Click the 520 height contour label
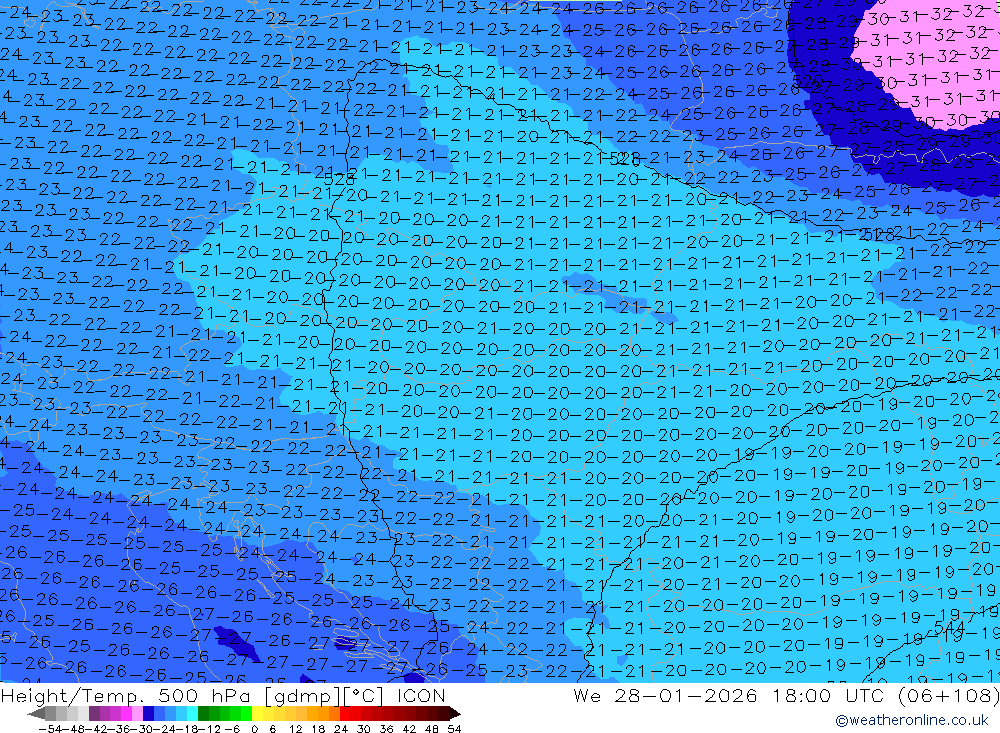Viewport: 1000px width, 733px height. [809, 82]
